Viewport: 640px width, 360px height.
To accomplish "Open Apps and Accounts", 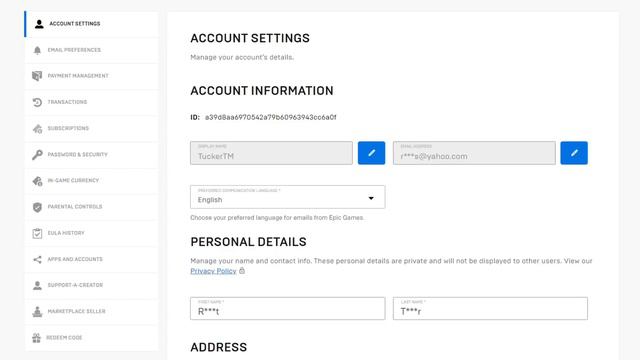I will (91, 259).
